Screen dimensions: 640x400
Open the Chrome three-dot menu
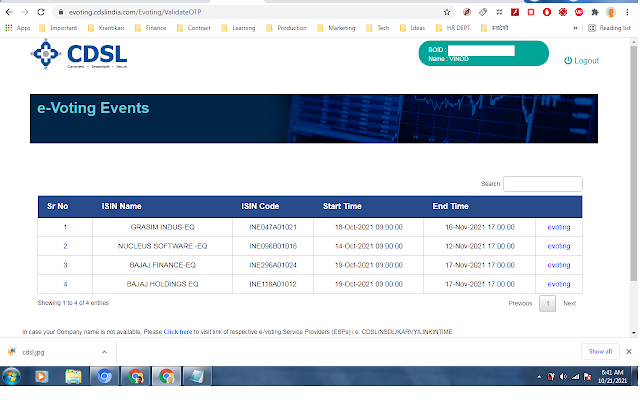coord(627,12)
